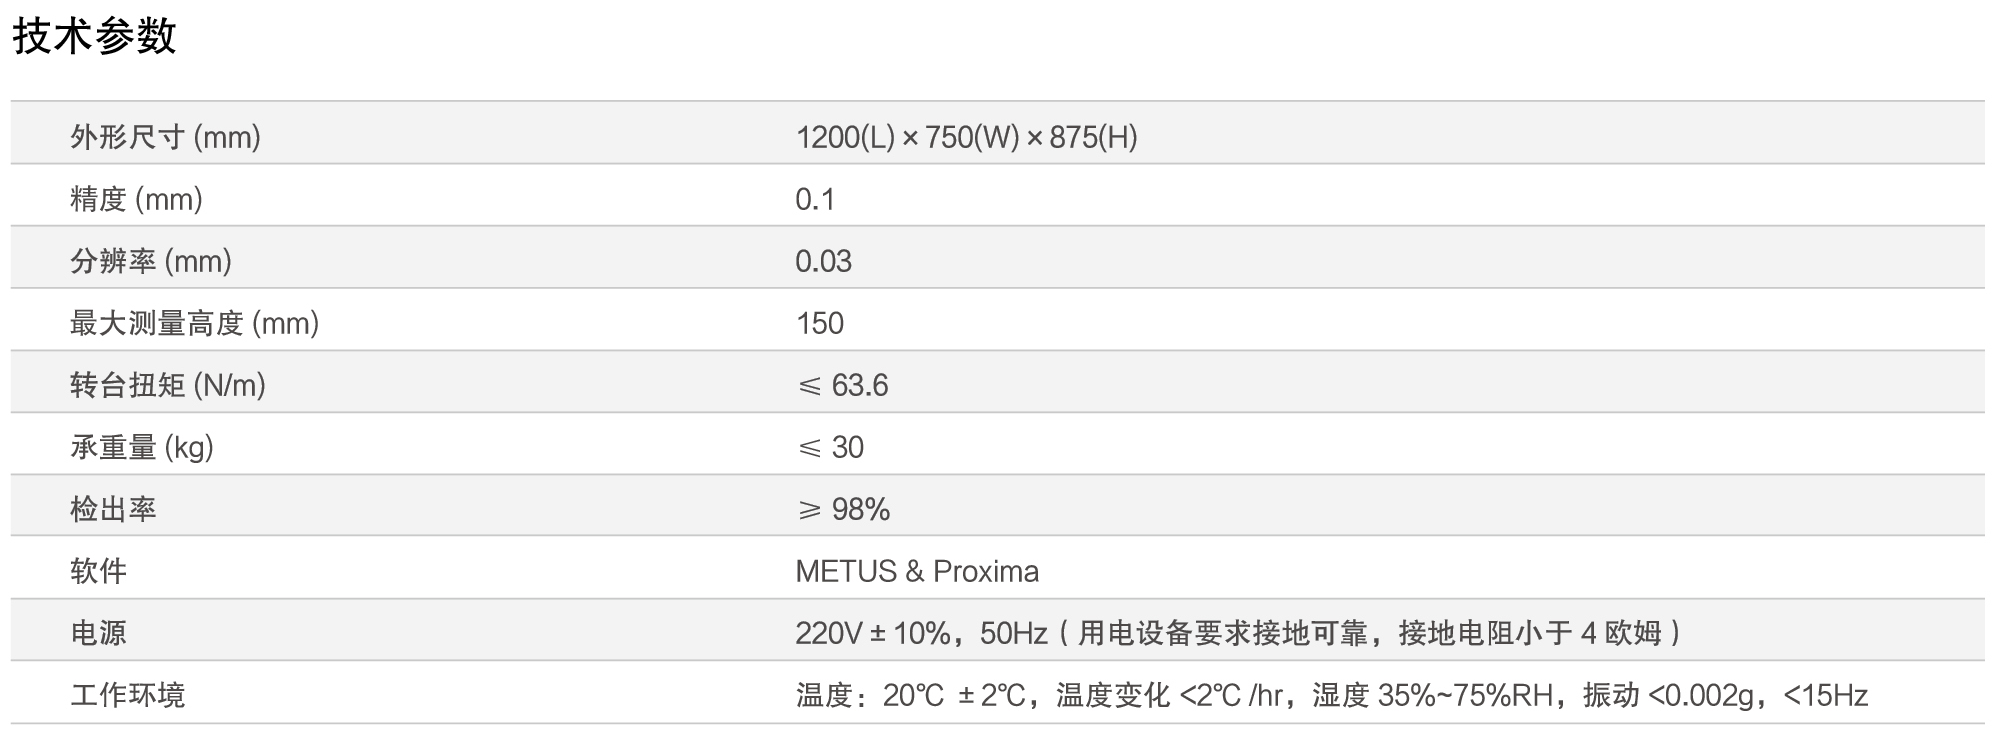This screenshot has width=1995, height=738.
Task: Click the 0.1 precision value
Action: [x=814, y=199]
